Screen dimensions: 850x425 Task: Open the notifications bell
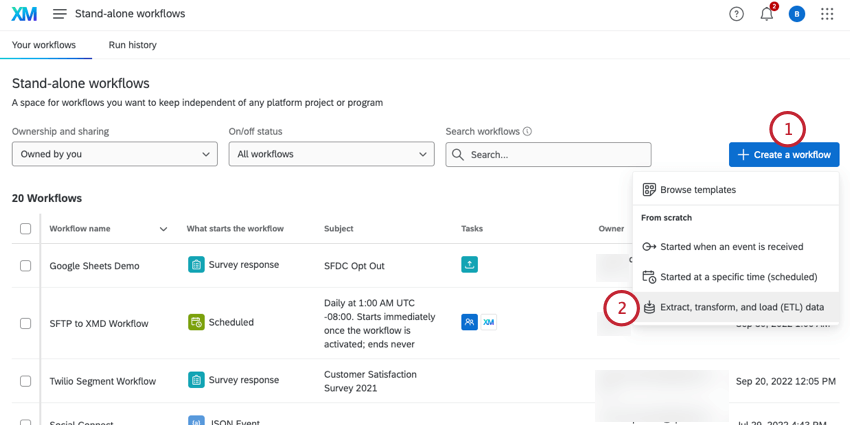click(767, 14)
